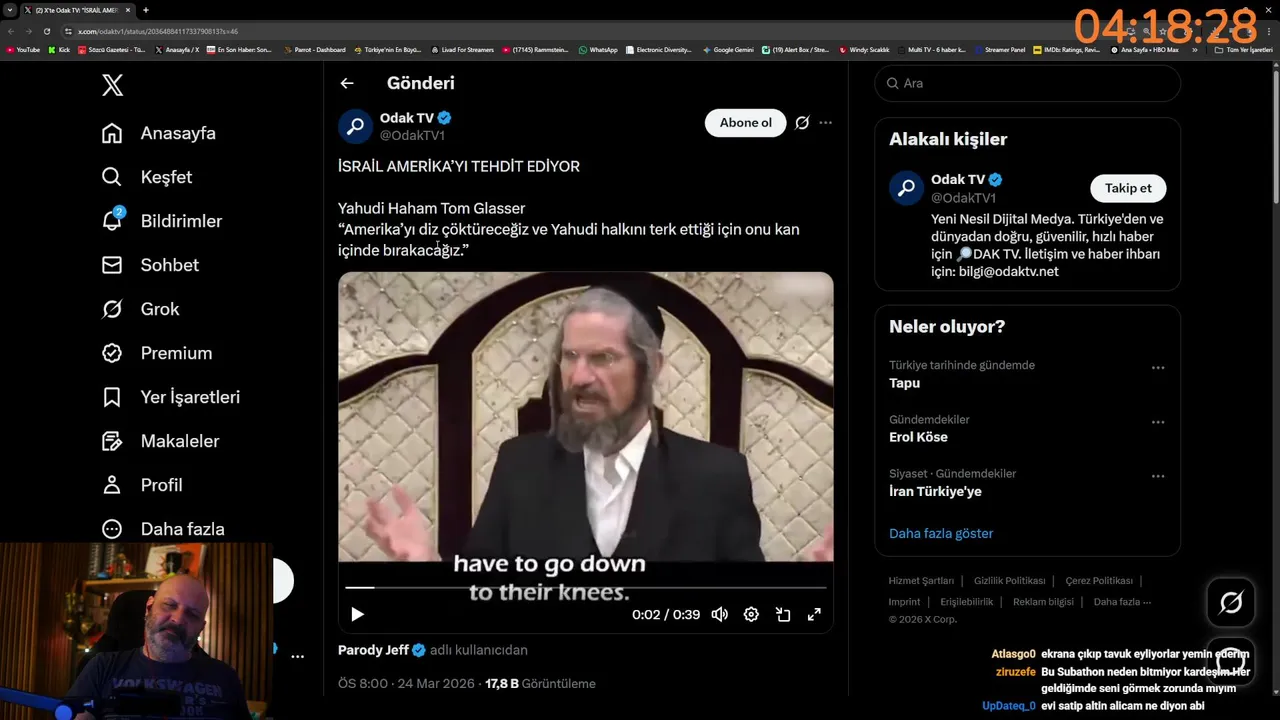Viewport: 1280px width, 720px height.
Task: Go to Profil page
Action: (x=142, y=485)
